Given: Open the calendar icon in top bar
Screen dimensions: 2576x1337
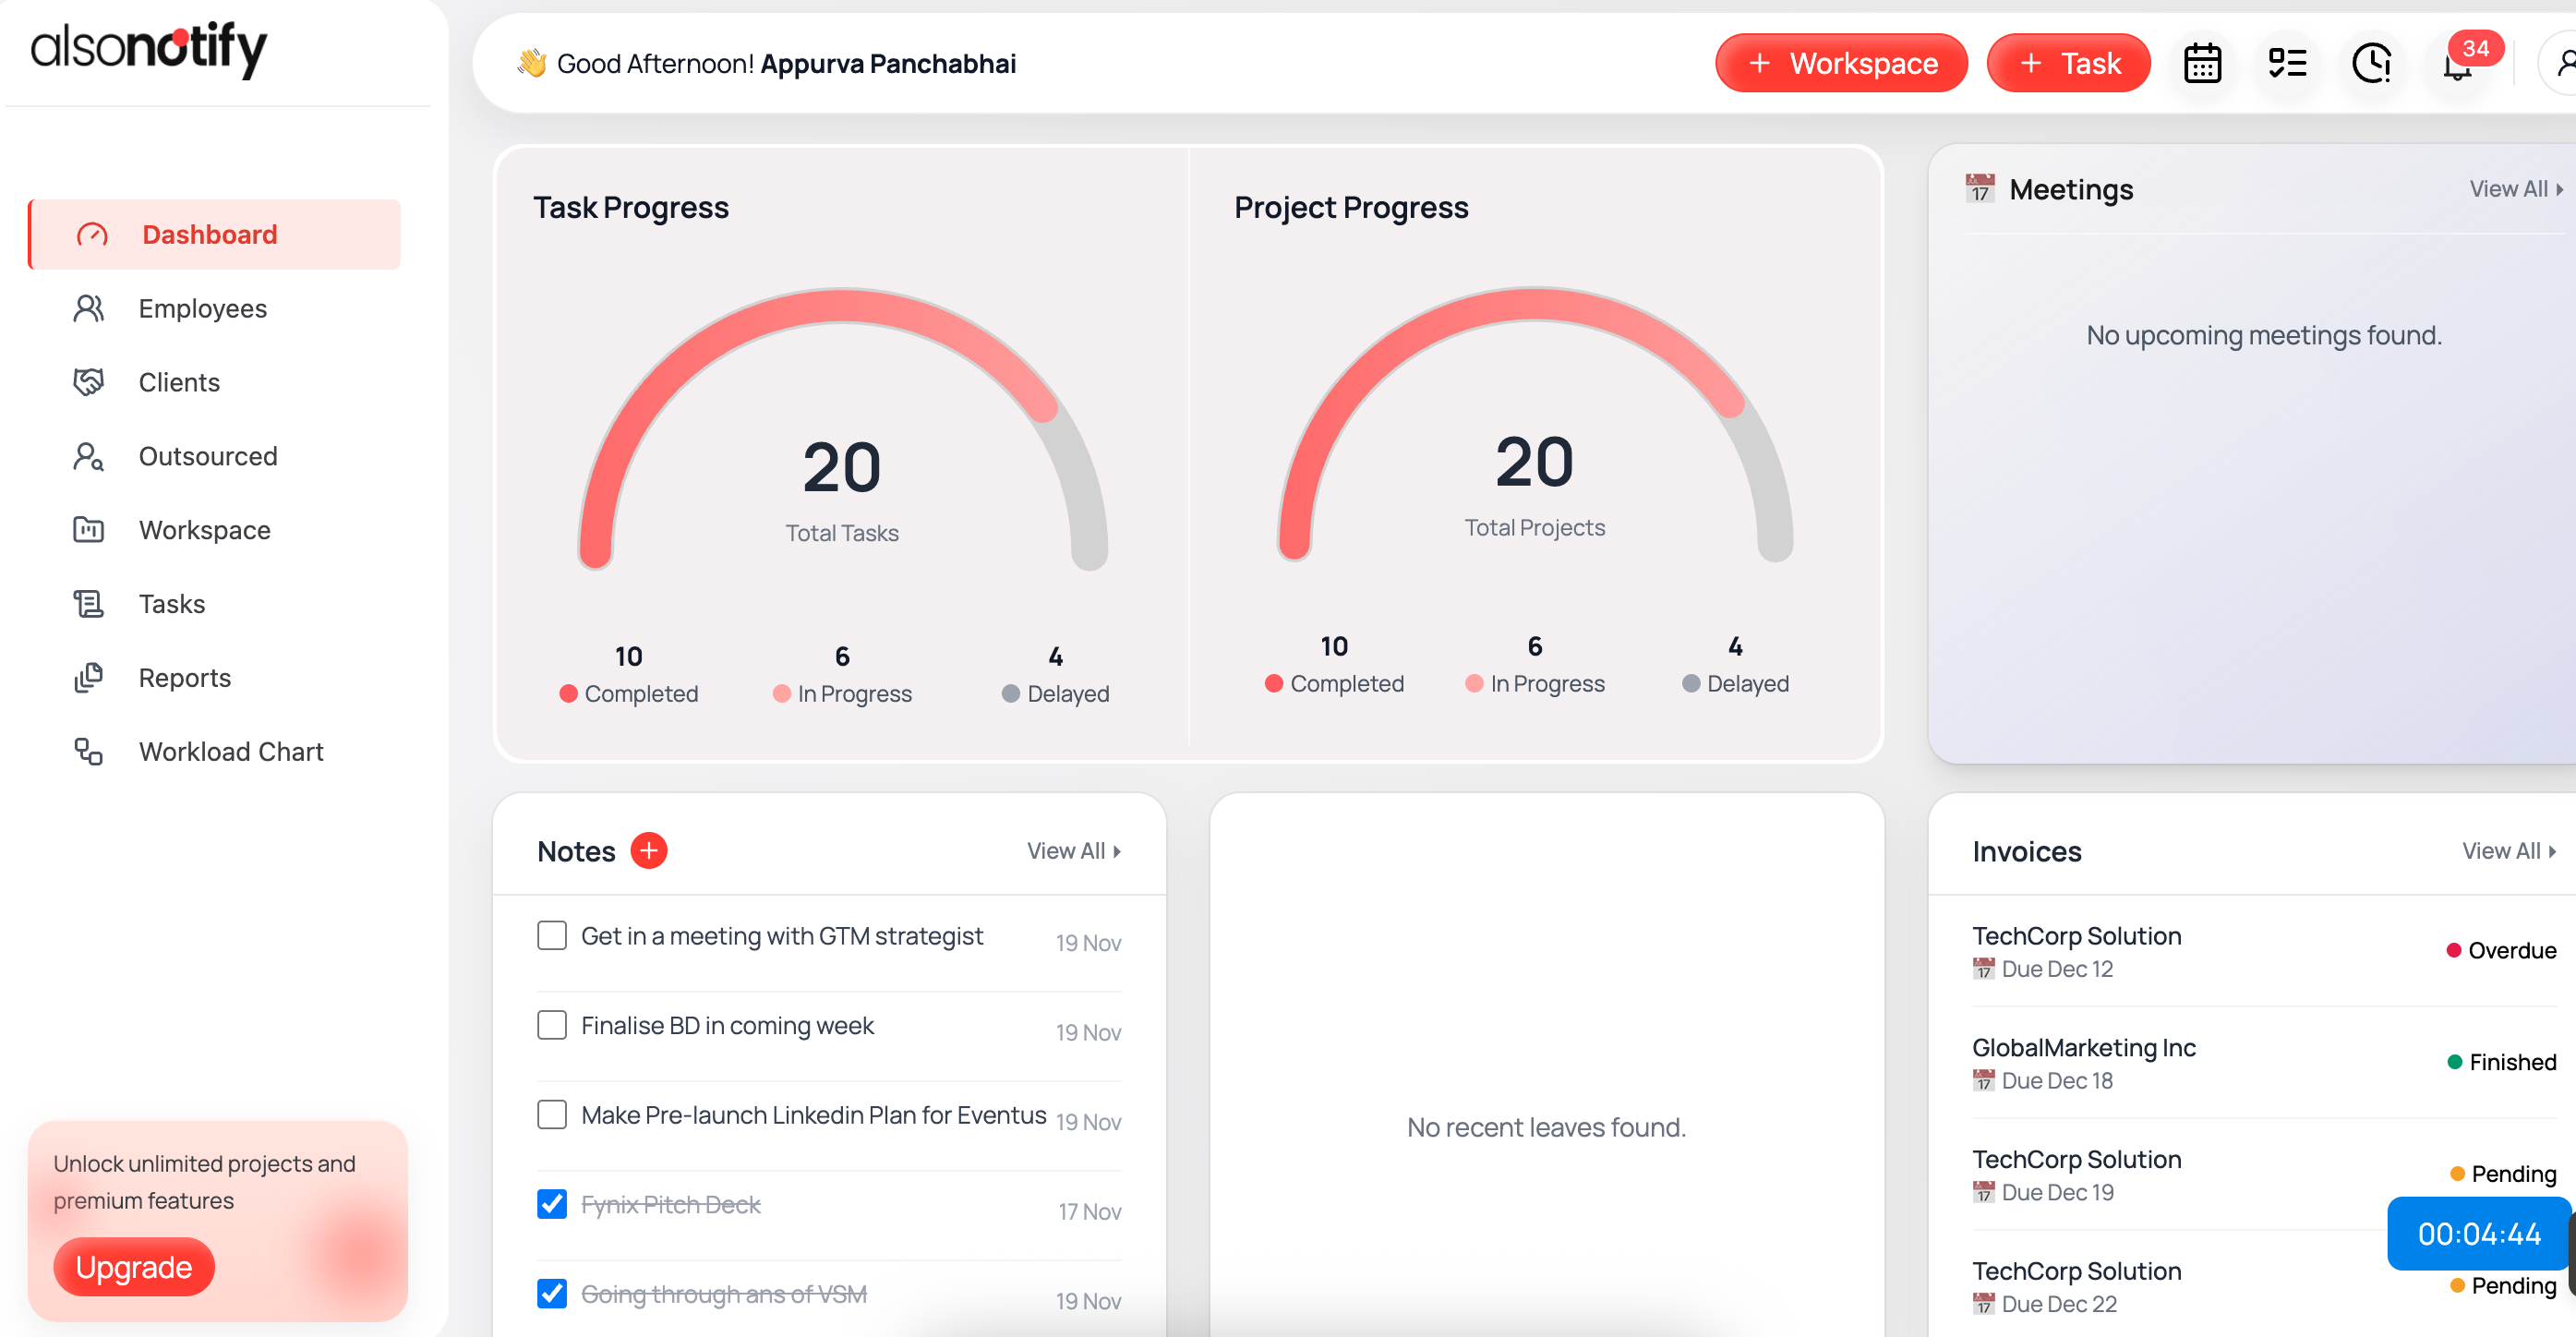Looking at the screenshot, I should (x=2202, y=63).
